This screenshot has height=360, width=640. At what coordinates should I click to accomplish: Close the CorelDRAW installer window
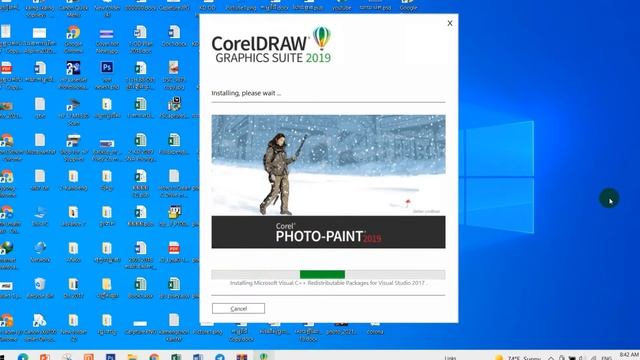tap(450, 23)
